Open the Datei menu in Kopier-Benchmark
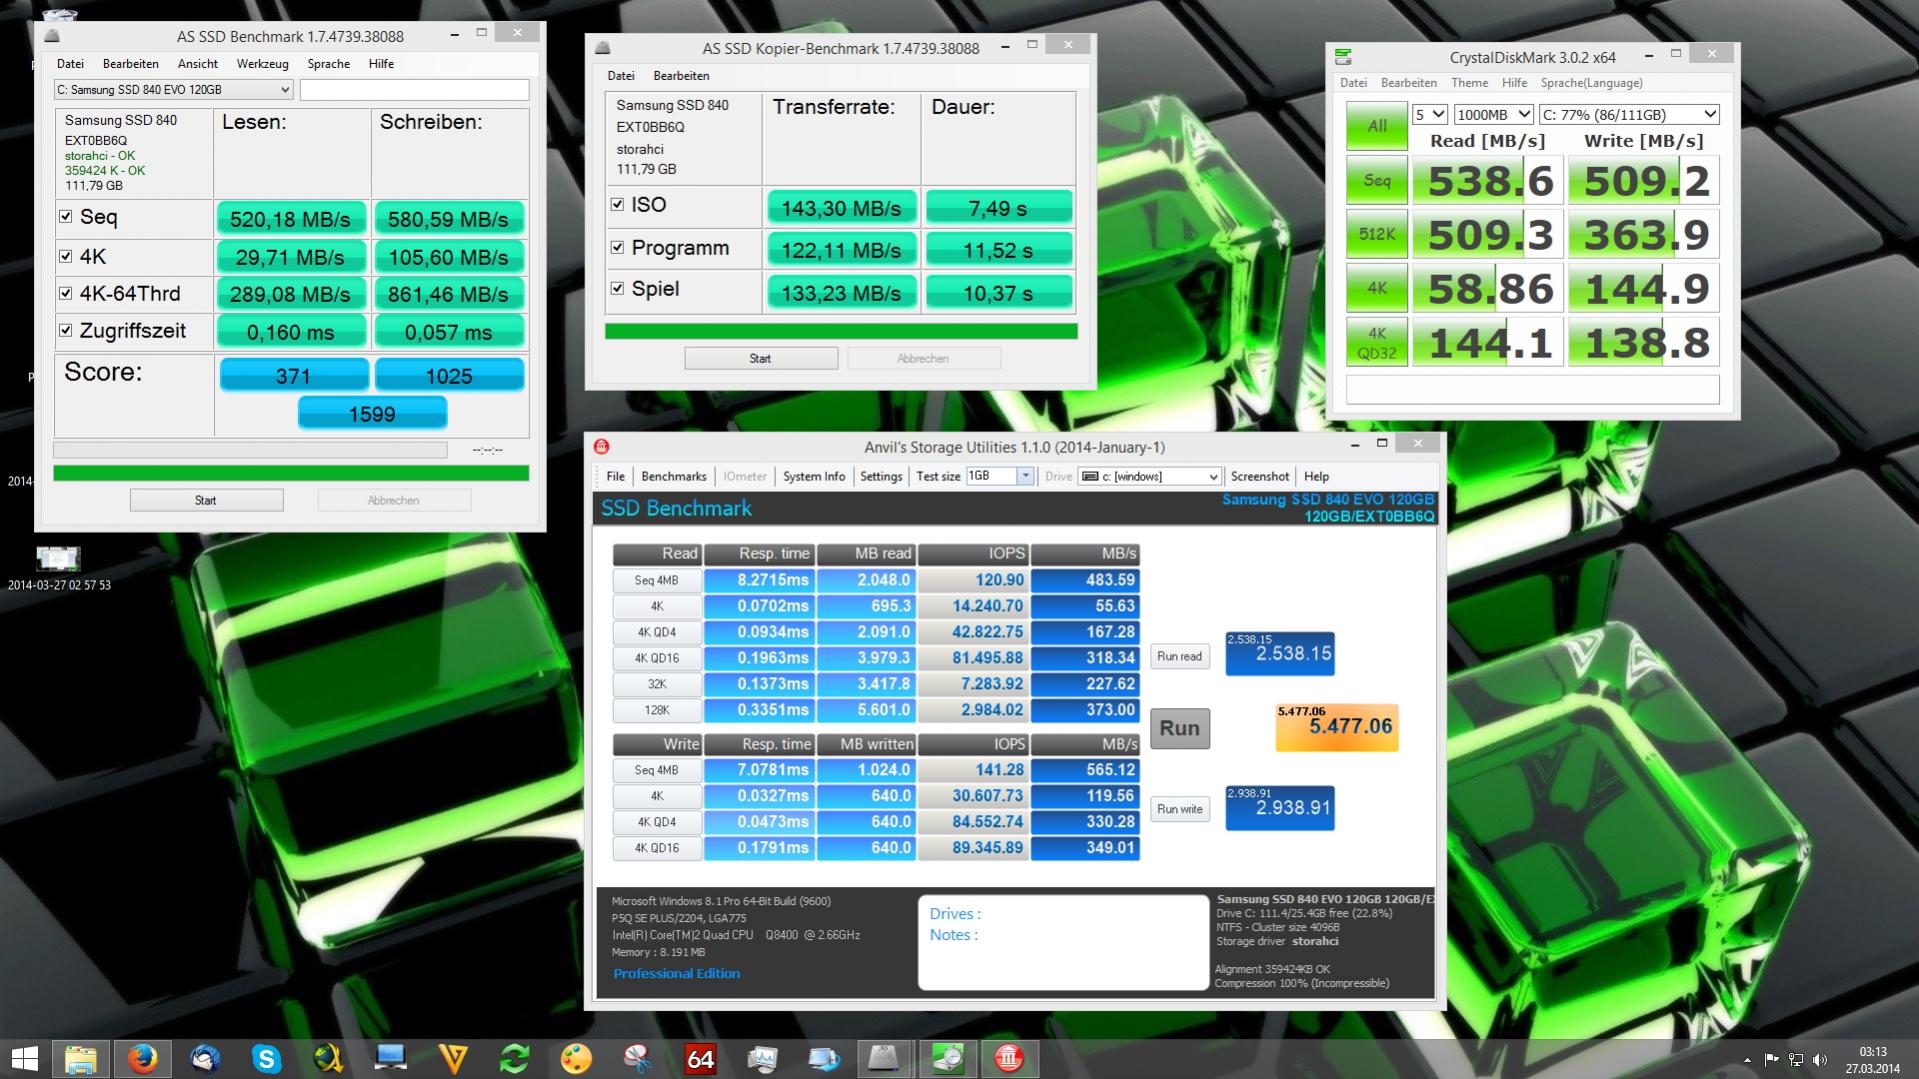This screenshot has height=1079, width=1919. point(621,76)
